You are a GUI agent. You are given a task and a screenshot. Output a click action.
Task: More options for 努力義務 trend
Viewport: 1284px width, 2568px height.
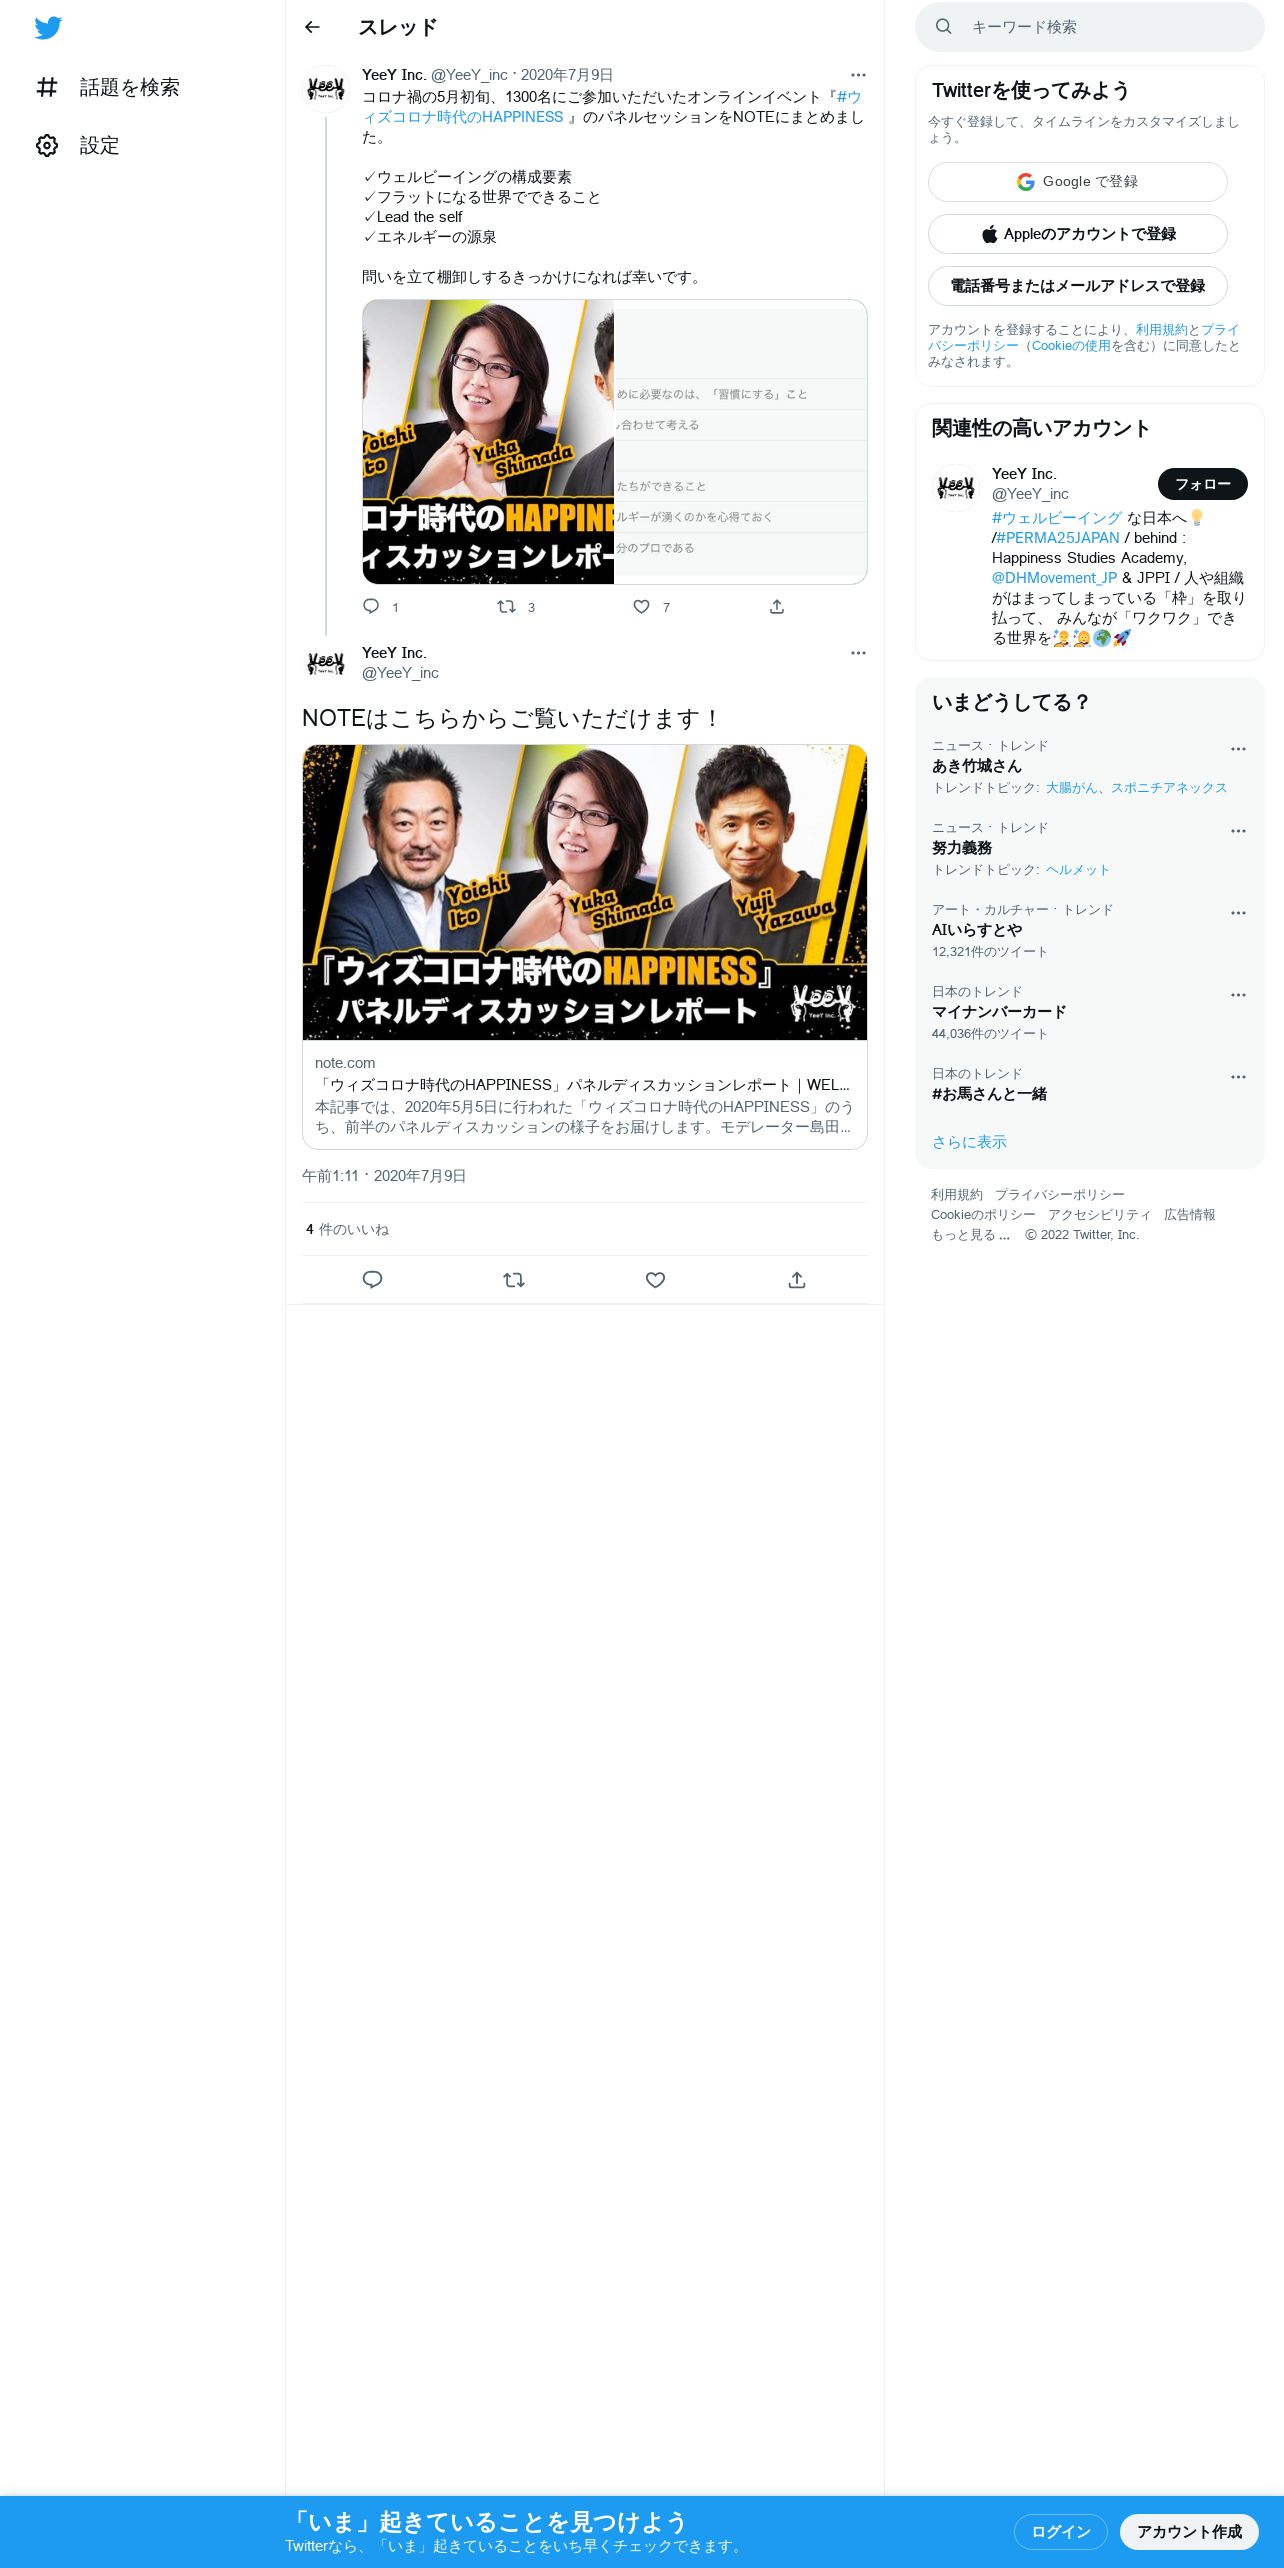click(x=1238, y=831)
